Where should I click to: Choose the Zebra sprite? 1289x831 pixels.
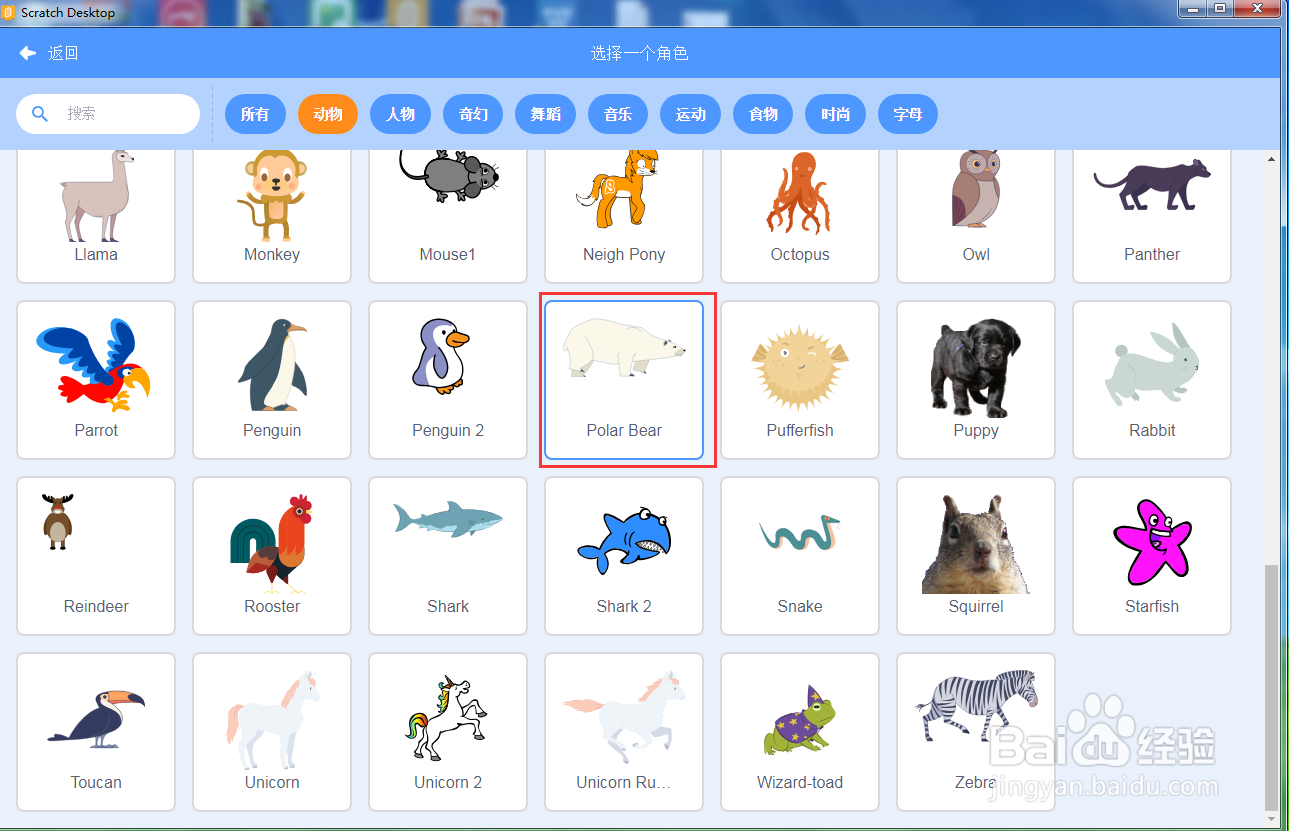point(976,732)
